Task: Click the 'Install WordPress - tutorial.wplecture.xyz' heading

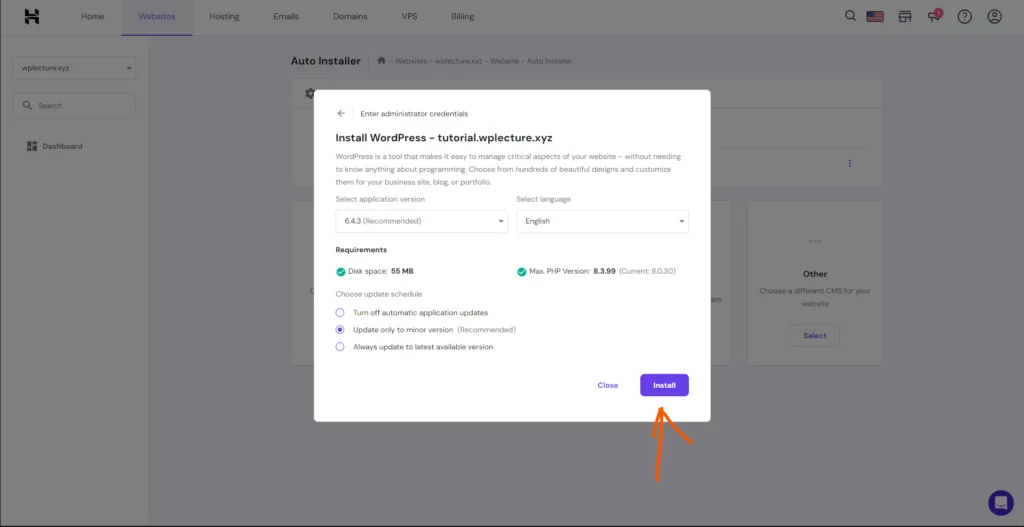Action: [444, 138]
